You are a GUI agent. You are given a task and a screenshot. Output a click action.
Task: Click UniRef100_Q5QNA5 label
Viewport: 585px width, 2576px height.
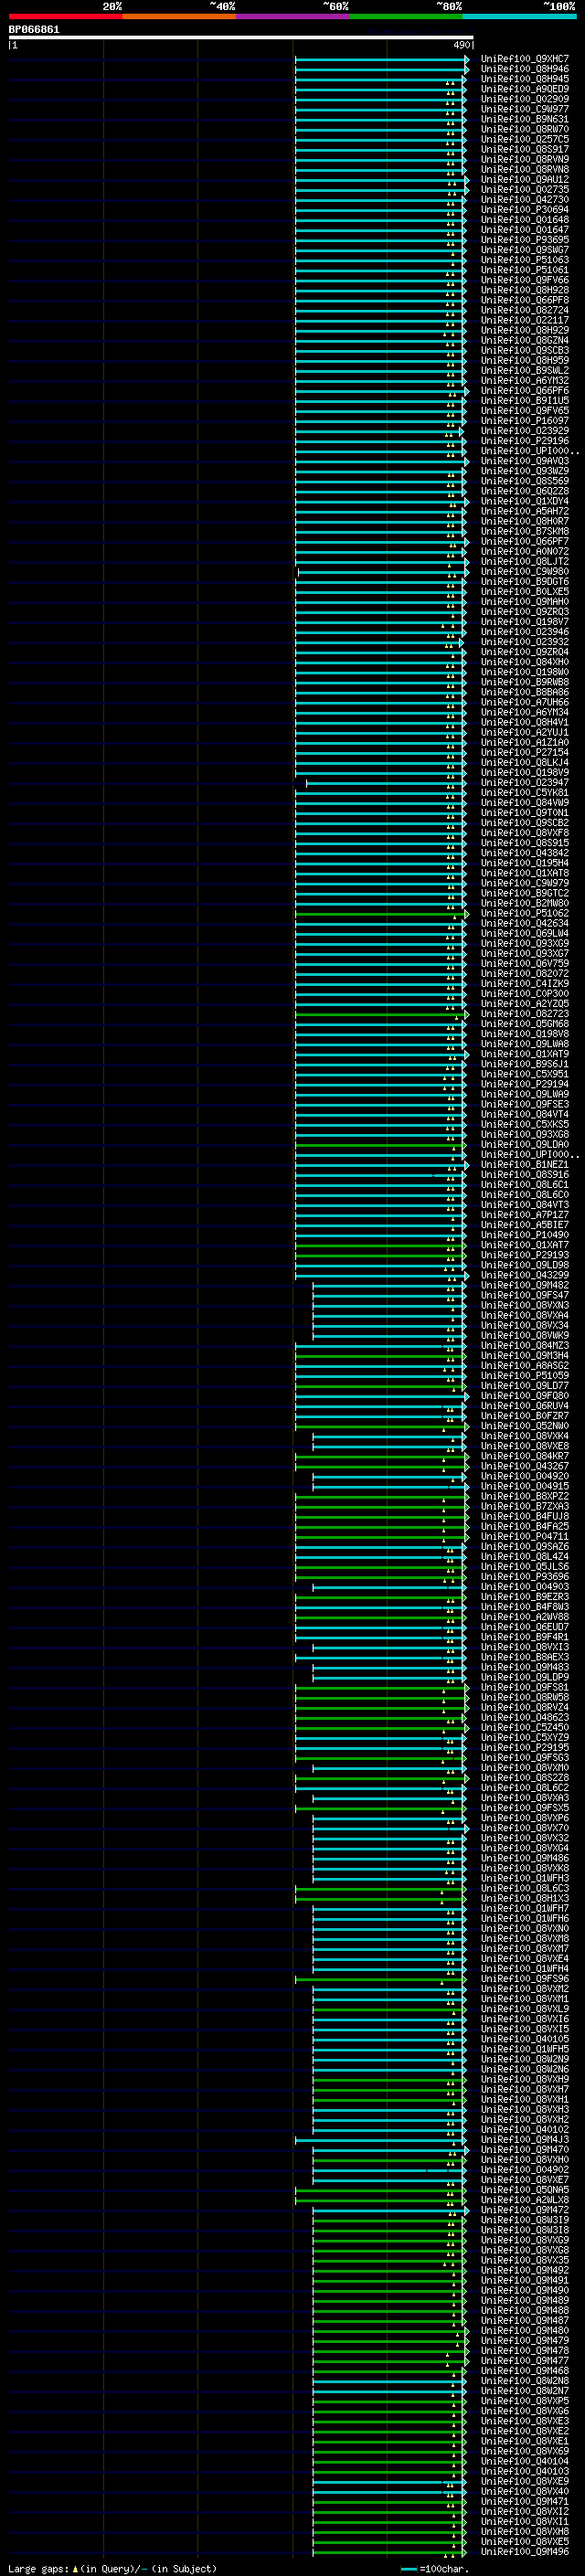(x=525, y=2189)
